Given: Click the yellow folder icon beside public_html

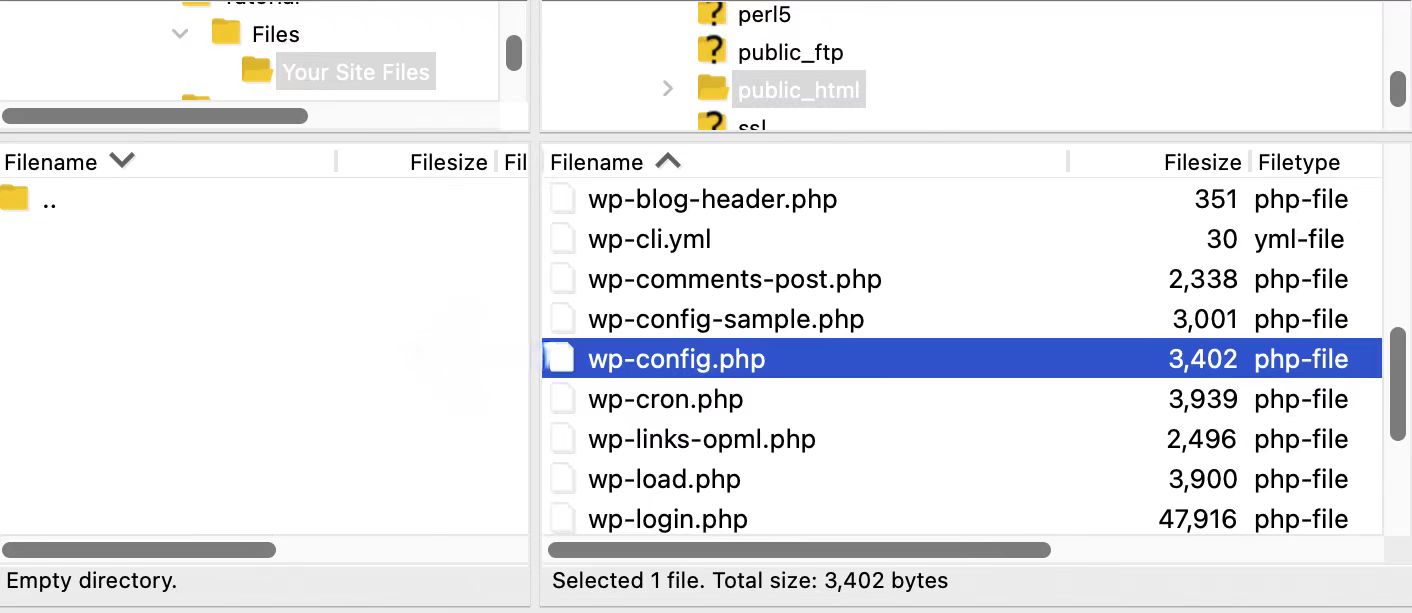Looking at the screenshot, I should tap(713, 89).
